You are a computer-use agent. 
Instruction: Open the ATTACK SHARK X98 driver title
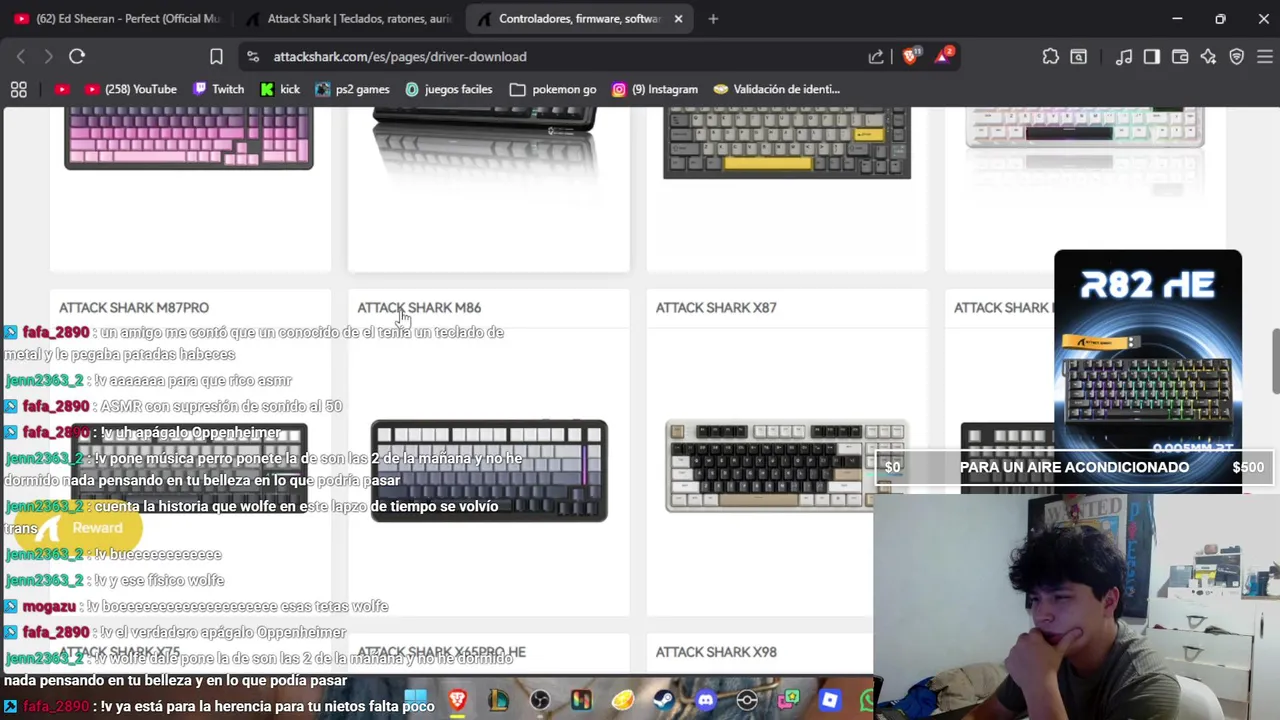pos(716,652)
